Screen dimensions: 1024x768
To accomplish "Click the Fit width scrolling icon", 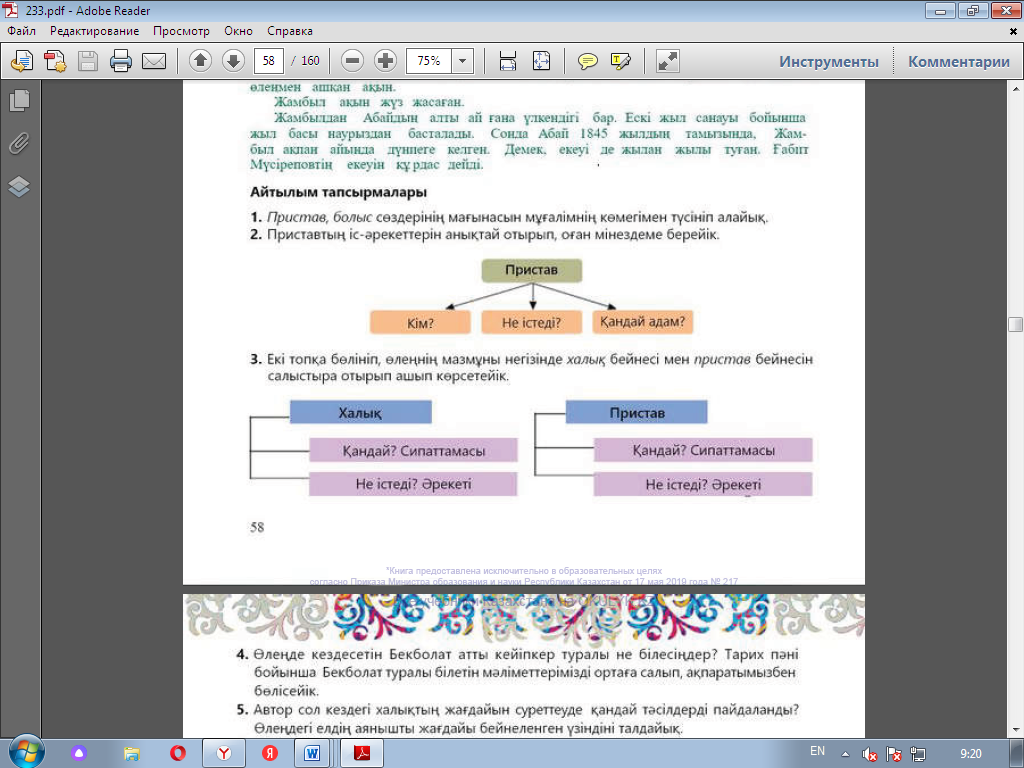I will click(507, 61).
